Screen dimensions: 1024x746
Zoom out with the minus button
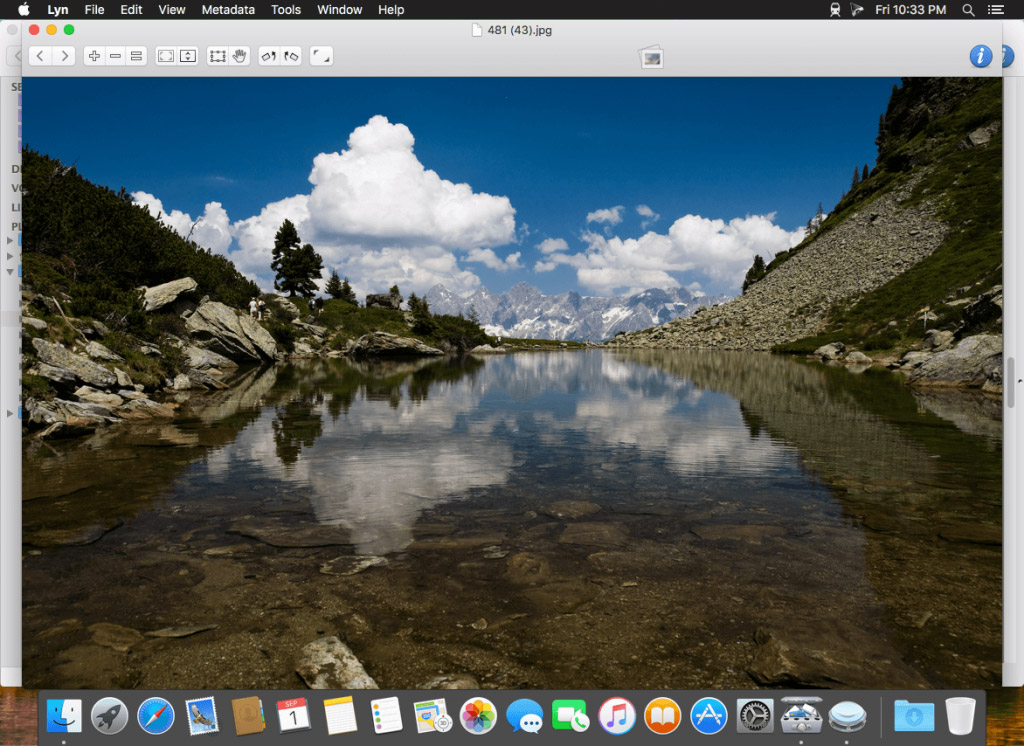115,56
